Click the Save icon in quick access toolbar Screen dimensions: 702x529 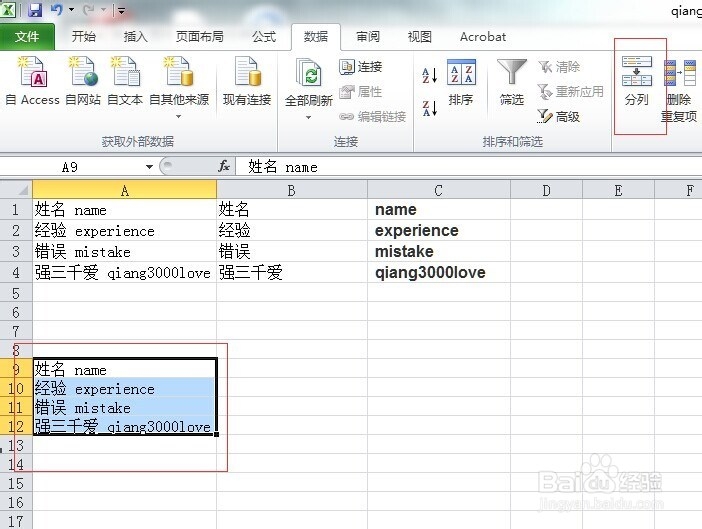(x=35, y=9)
